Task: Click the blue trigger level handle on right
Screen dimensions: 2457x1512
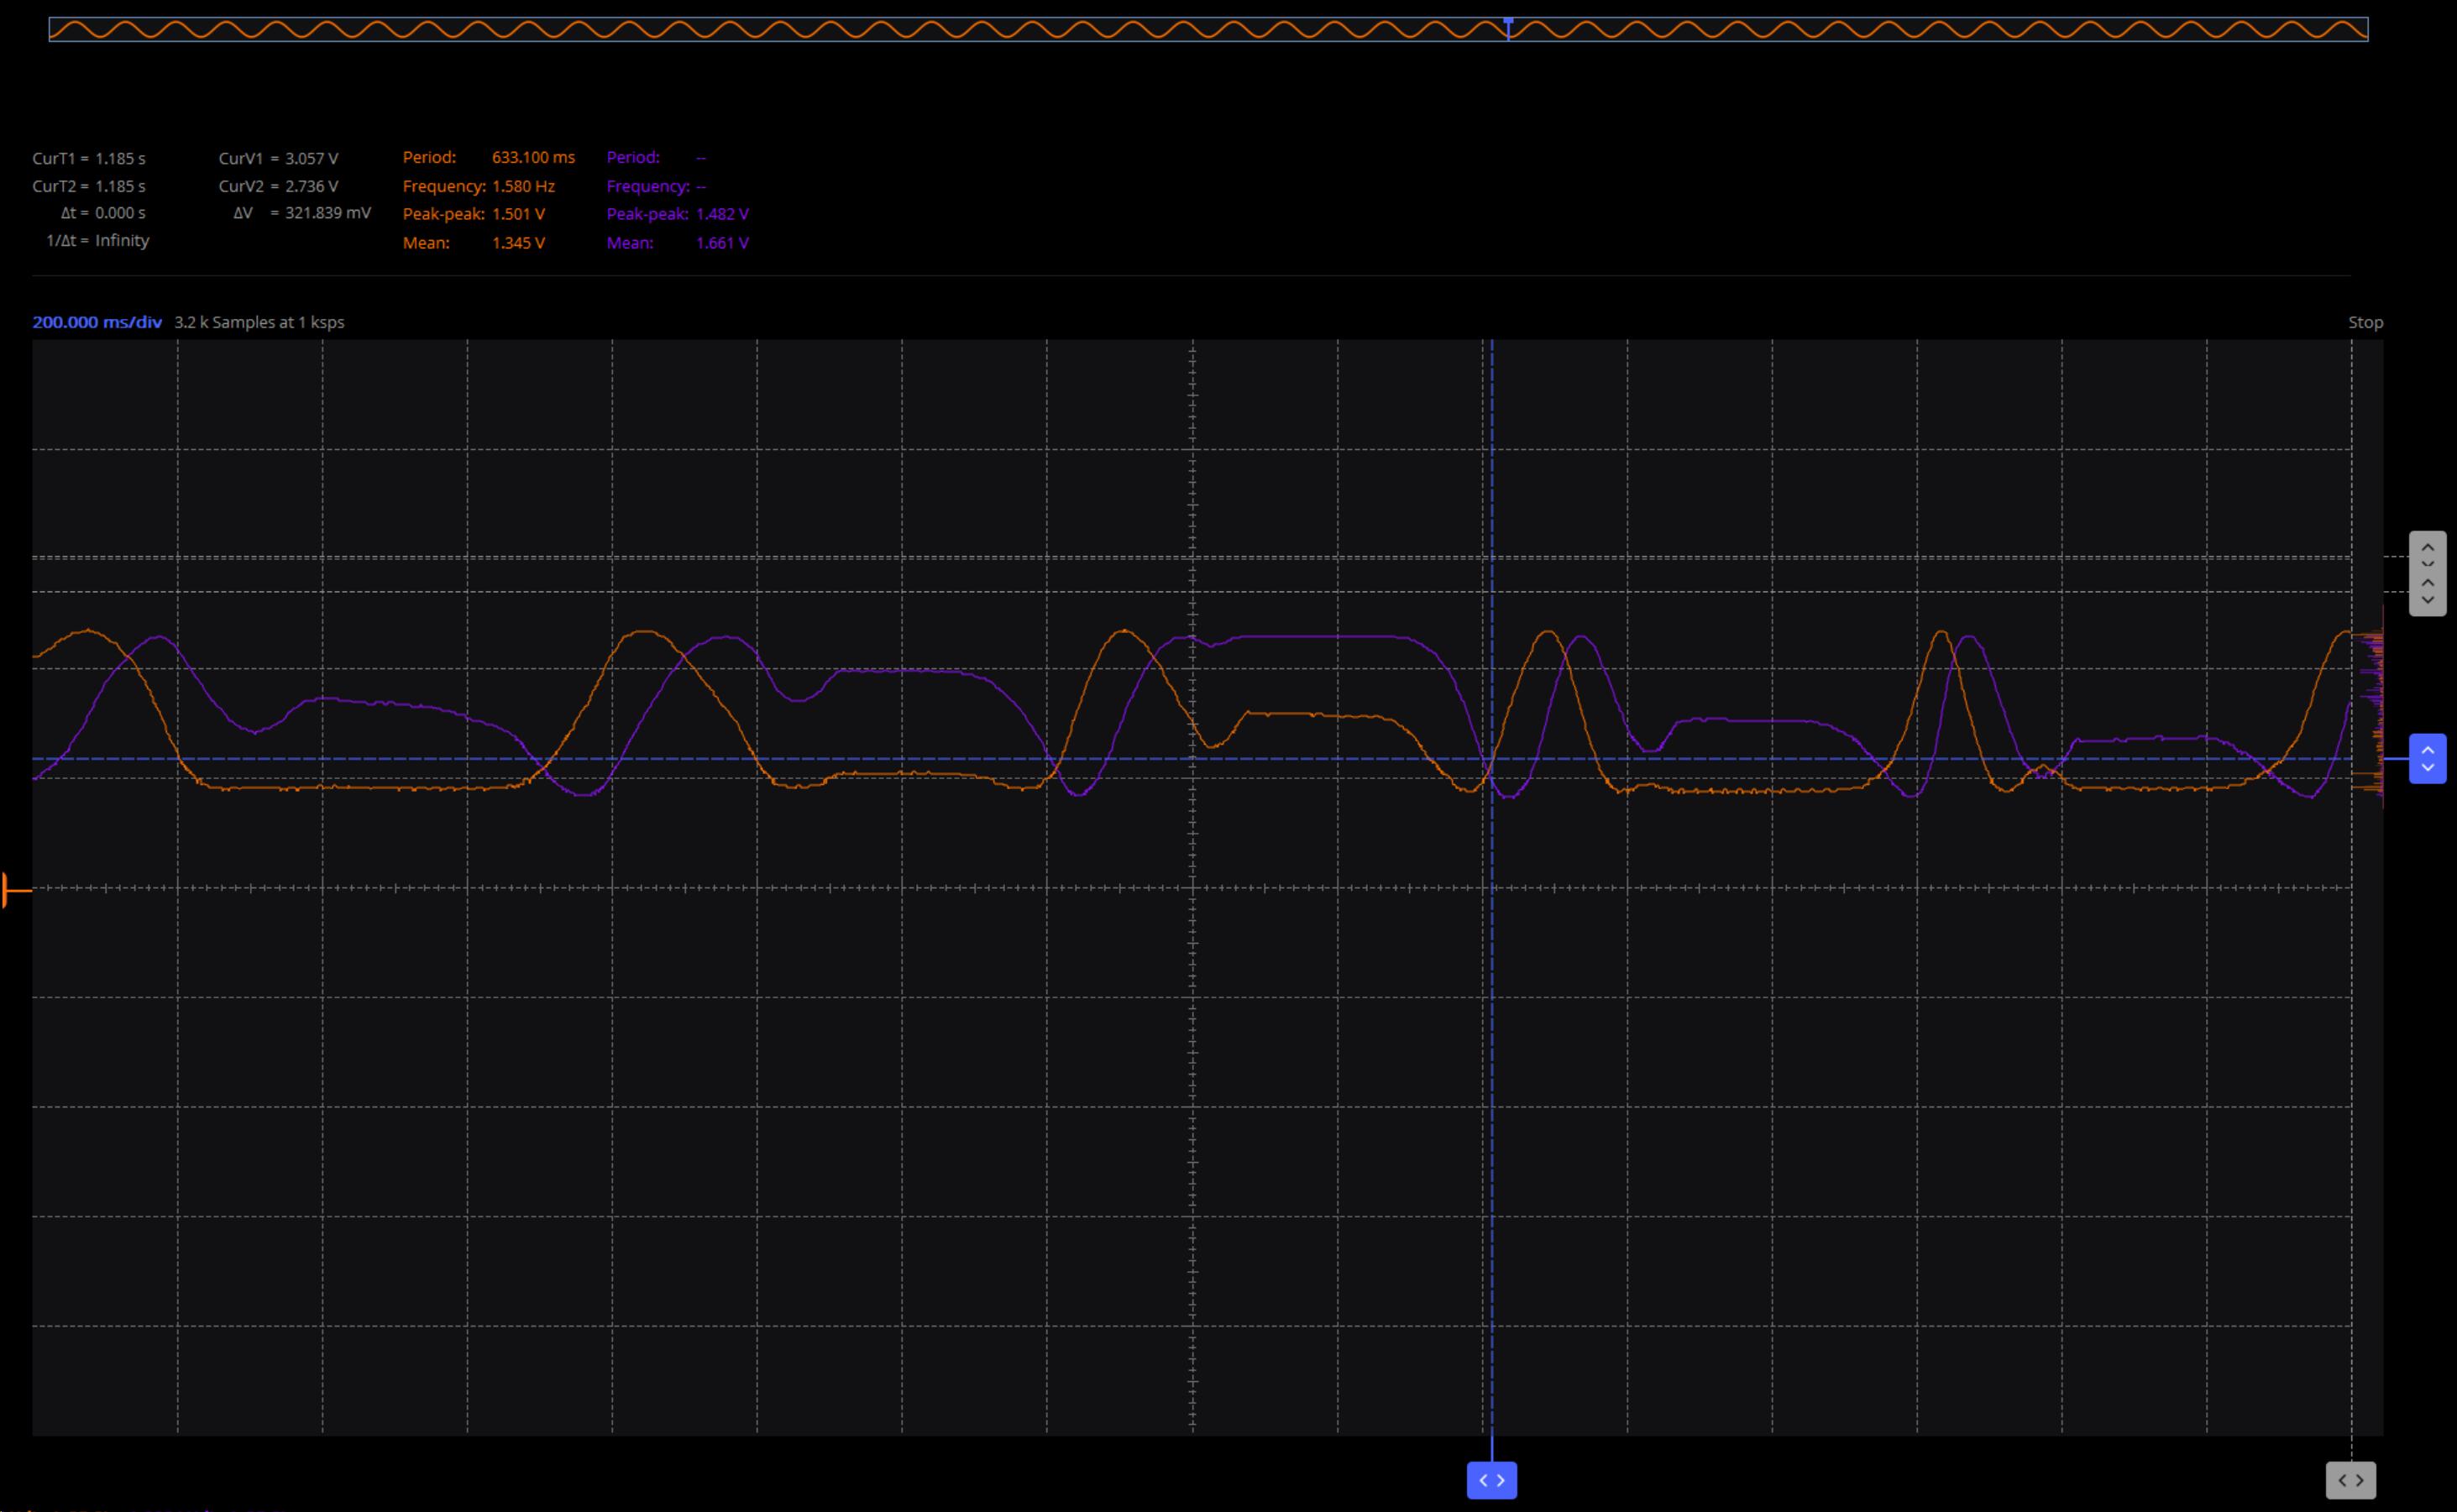Action: tap(2428, 758)
